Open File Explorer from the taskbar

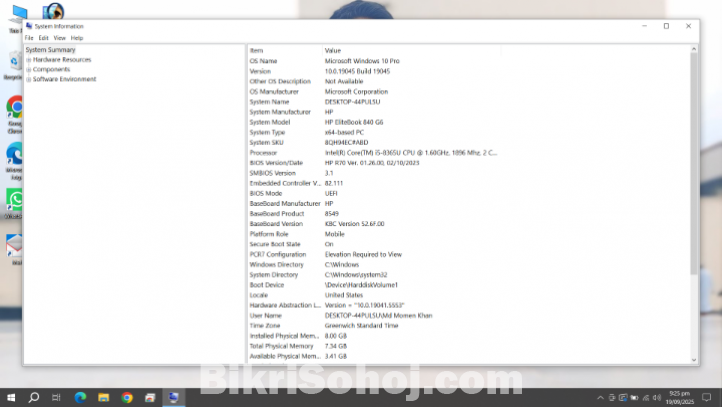[103, 397]
